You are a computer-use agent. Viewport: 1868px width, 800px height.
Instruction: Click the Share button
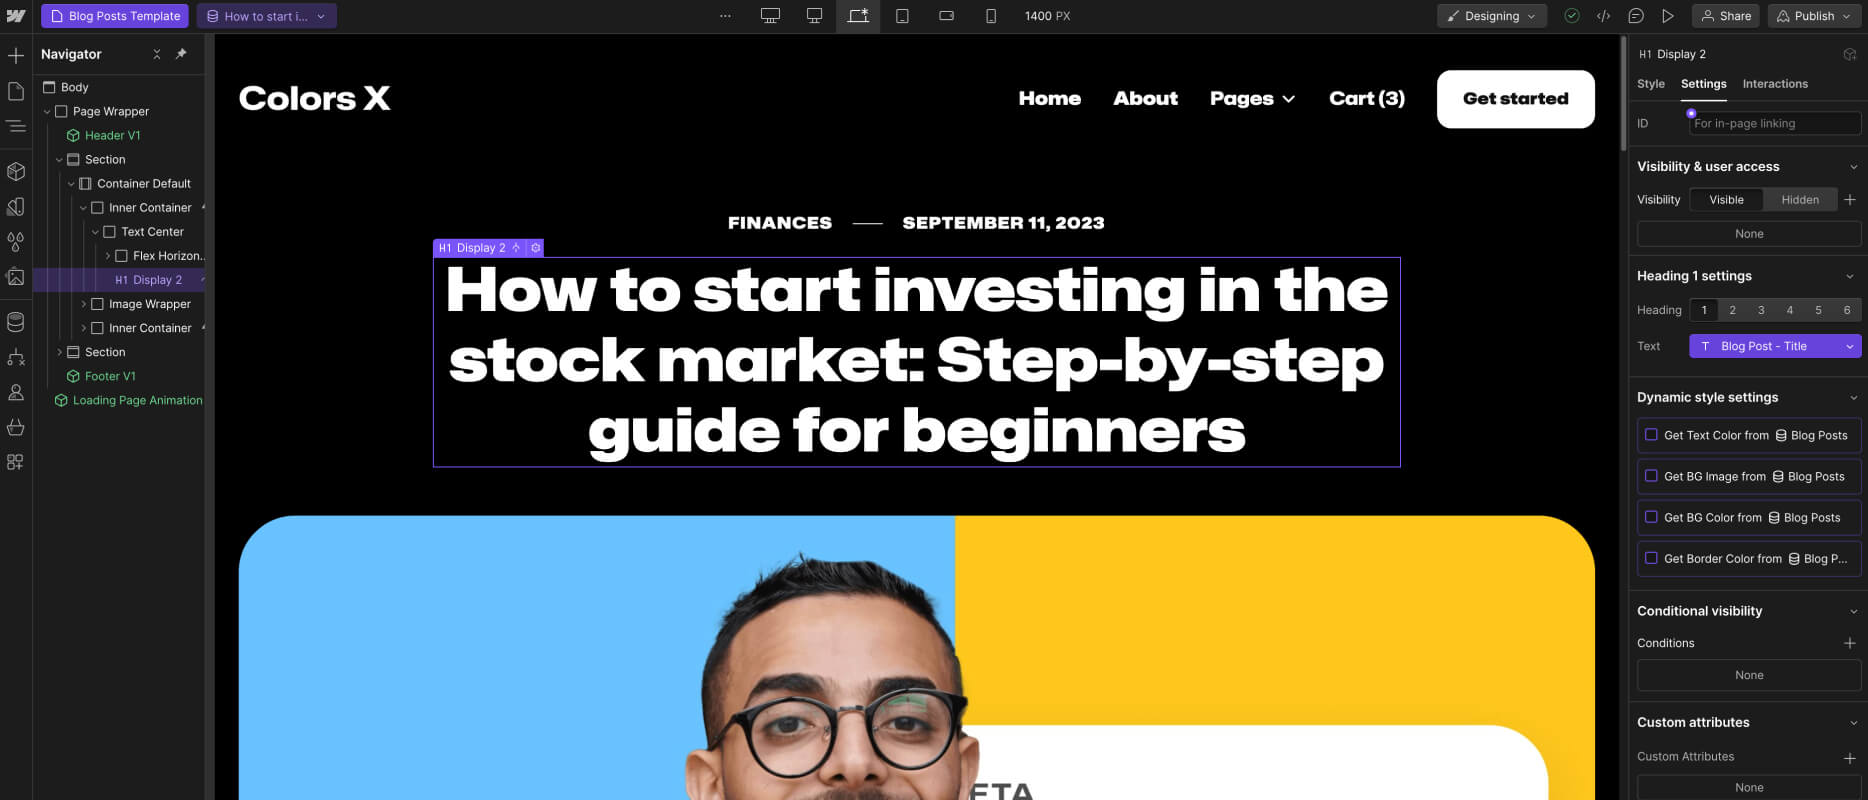coord(1725,16)
